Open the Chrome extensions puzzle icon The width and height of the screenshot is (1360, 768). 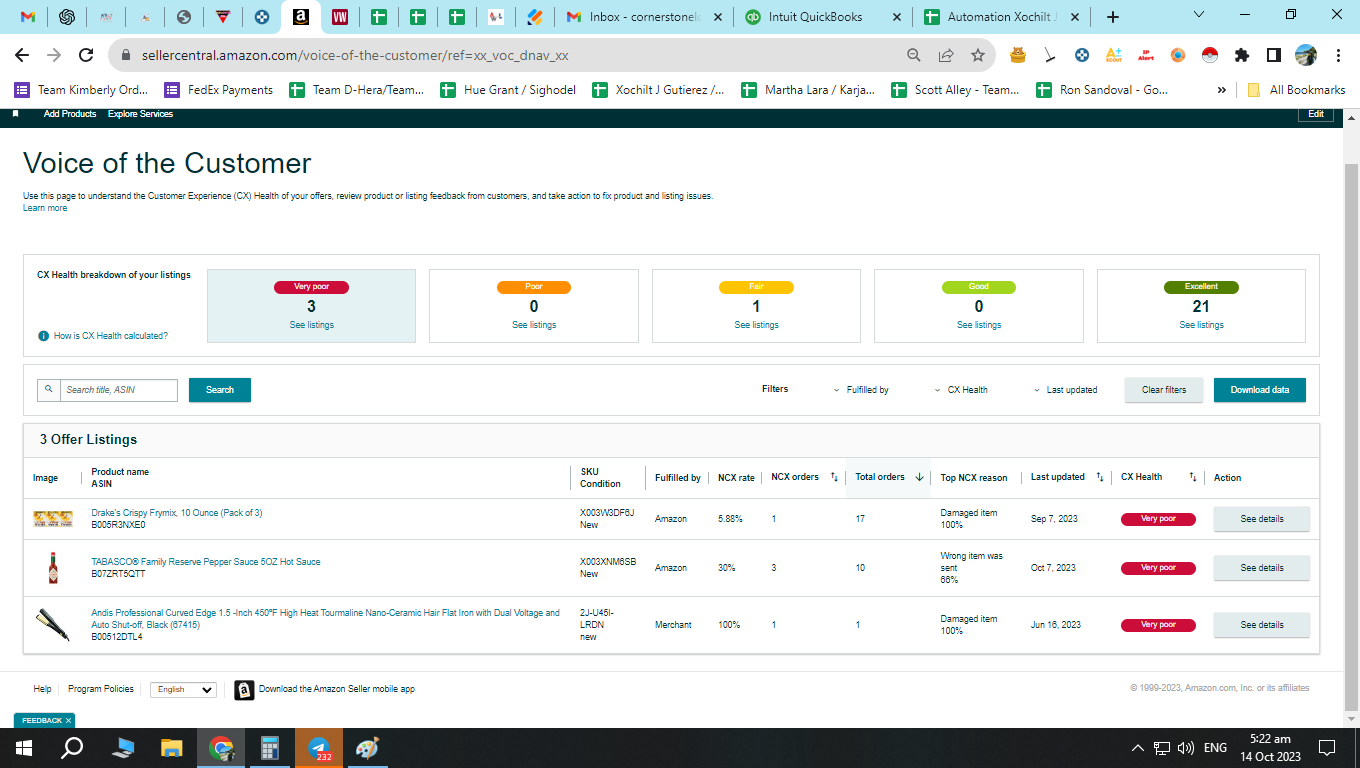point(1242,55)
